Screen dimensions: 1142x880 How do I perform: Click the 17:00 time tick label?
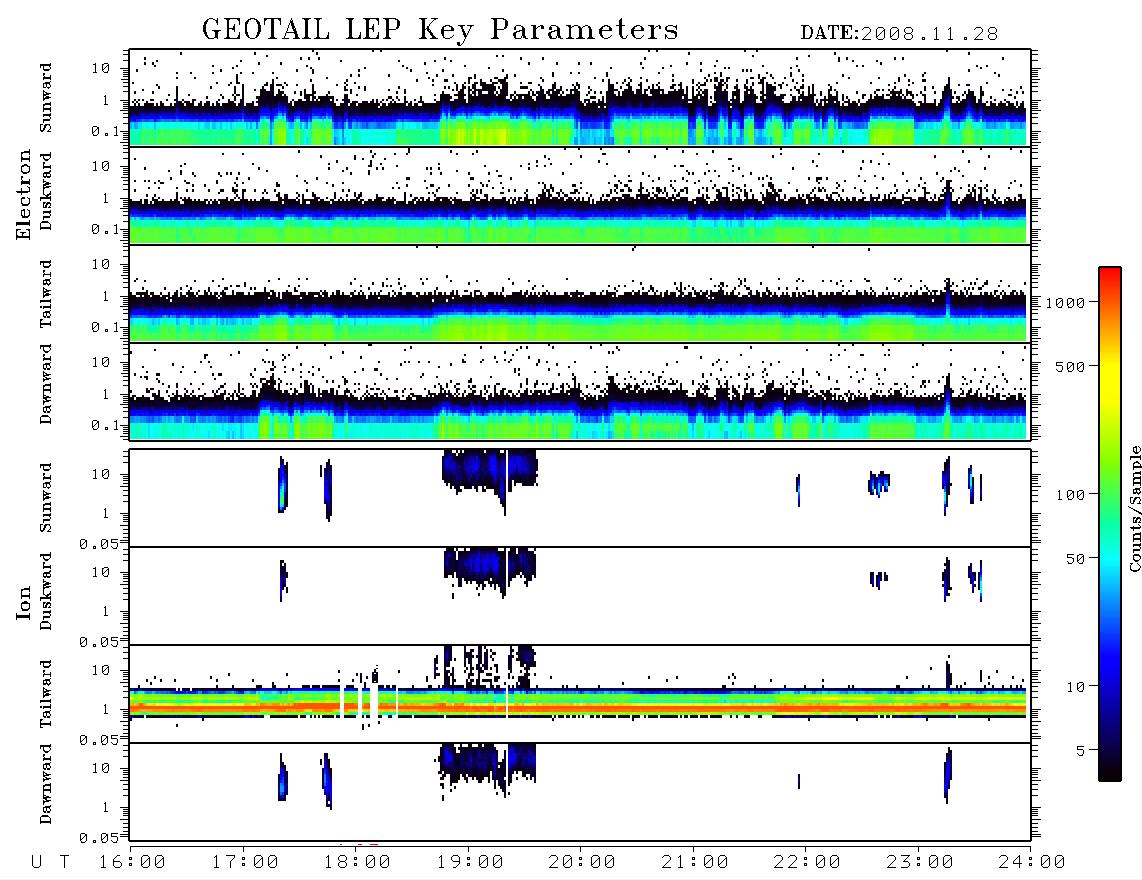coord(245,863)
